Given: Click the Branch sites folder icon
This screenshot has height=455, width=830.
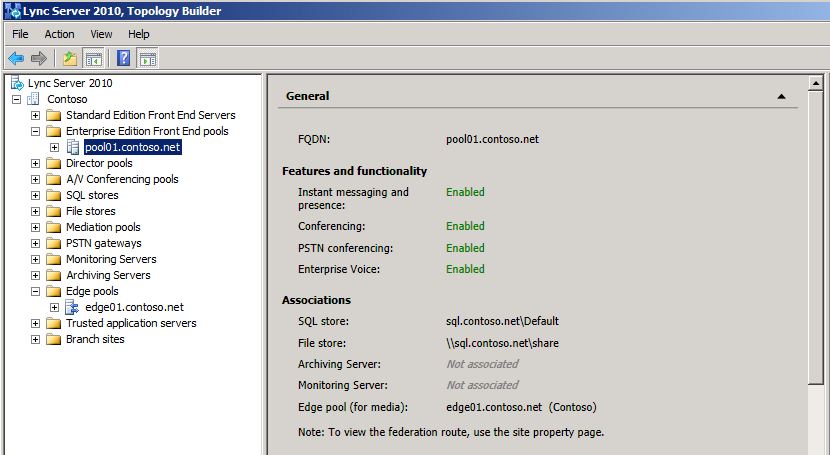Looking at the screenshot, I should click(53, 339).
